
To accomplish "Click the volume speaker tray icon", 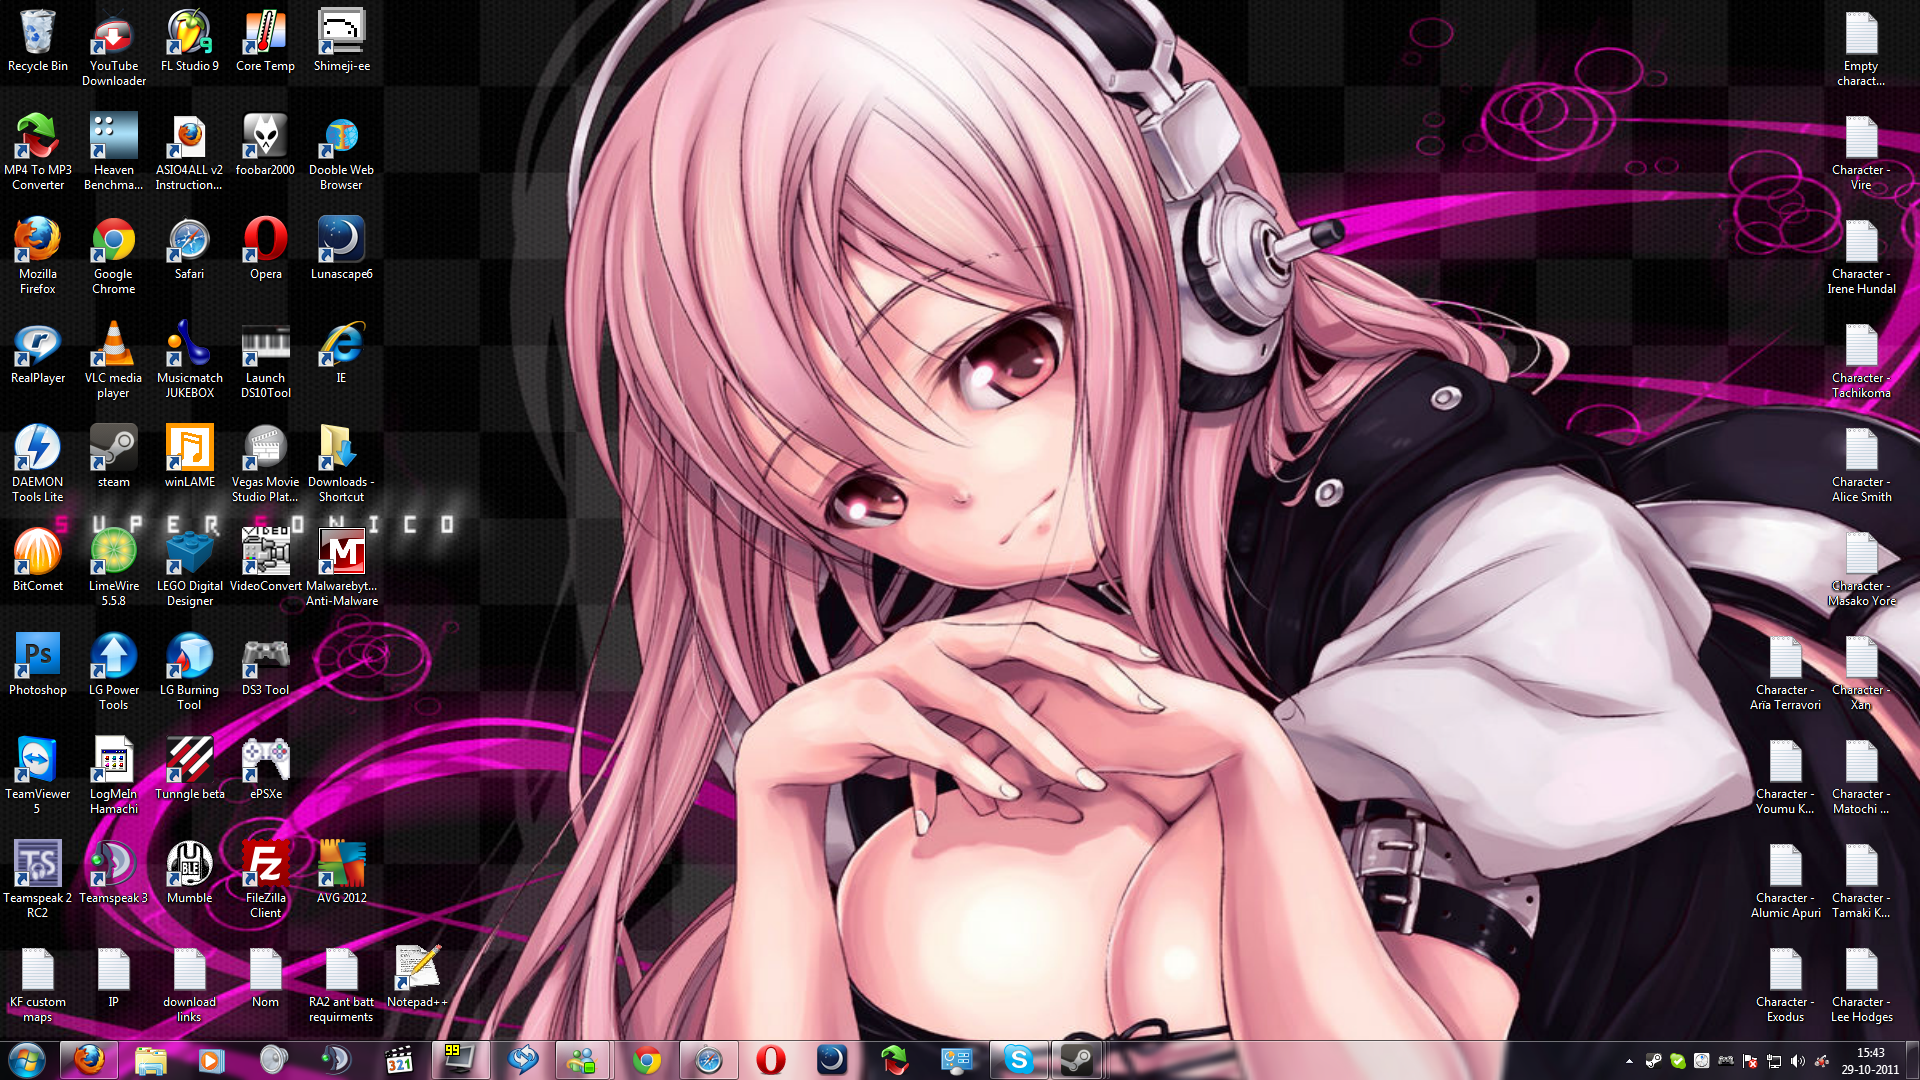I will [x=1798, y=1061].
